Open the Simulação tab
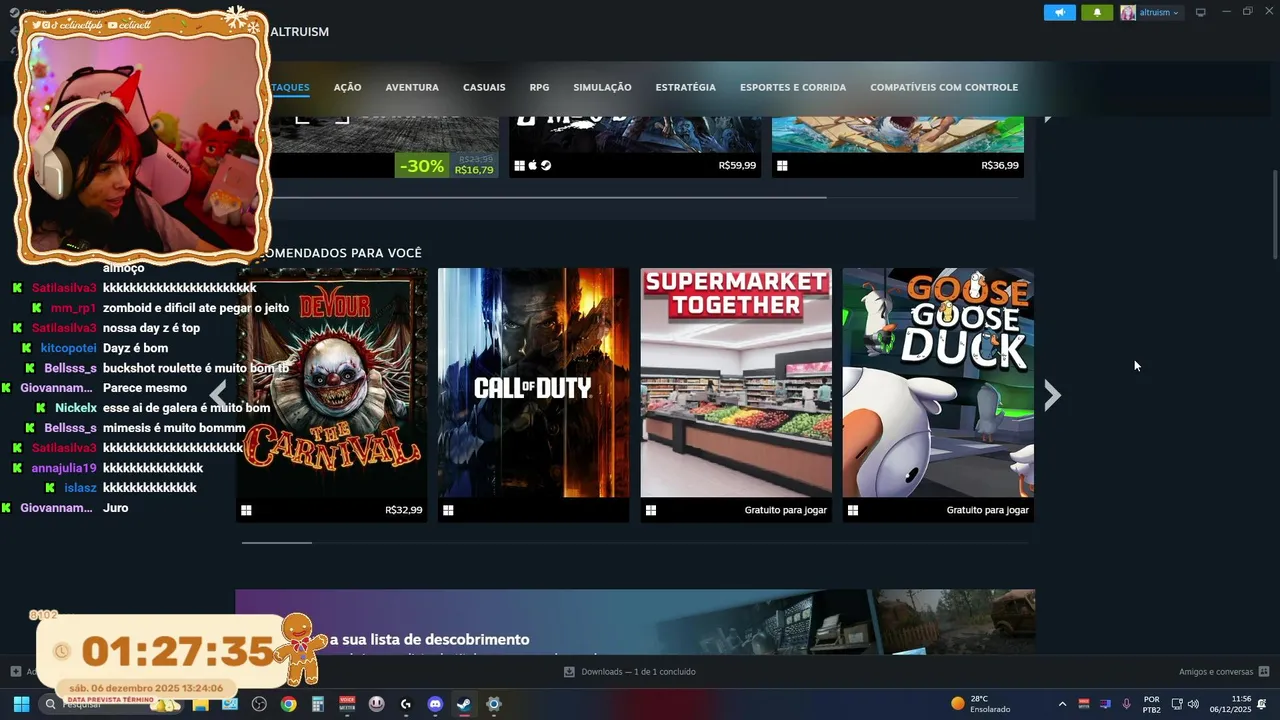1280x720 pixels. point(602,87)
